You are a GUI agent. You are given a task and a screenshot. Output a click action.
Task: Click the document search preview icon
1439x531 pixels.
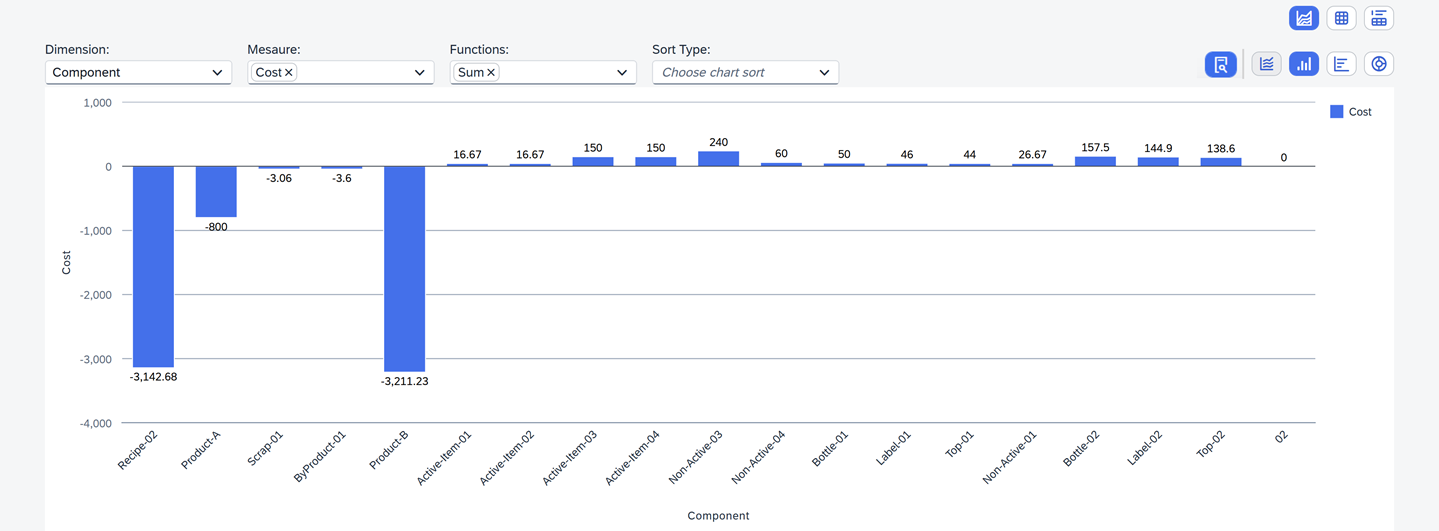coord(1220,64)
